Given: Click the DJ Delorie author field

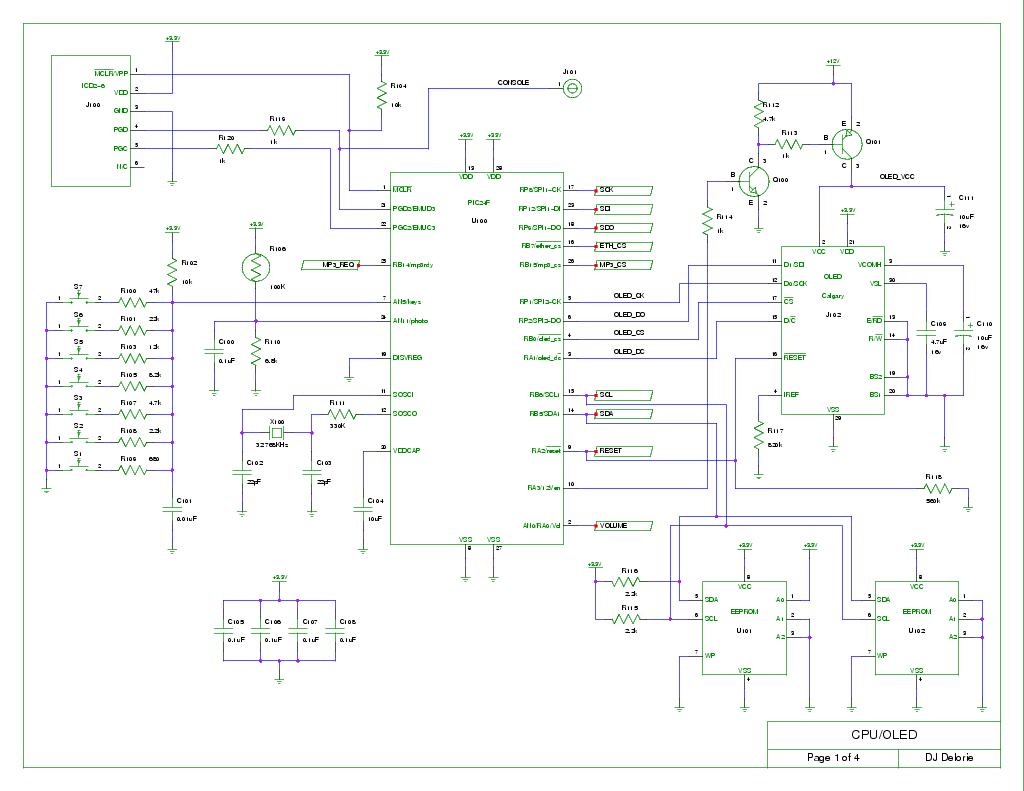Looking at the screenshot, I should [949, 758].
